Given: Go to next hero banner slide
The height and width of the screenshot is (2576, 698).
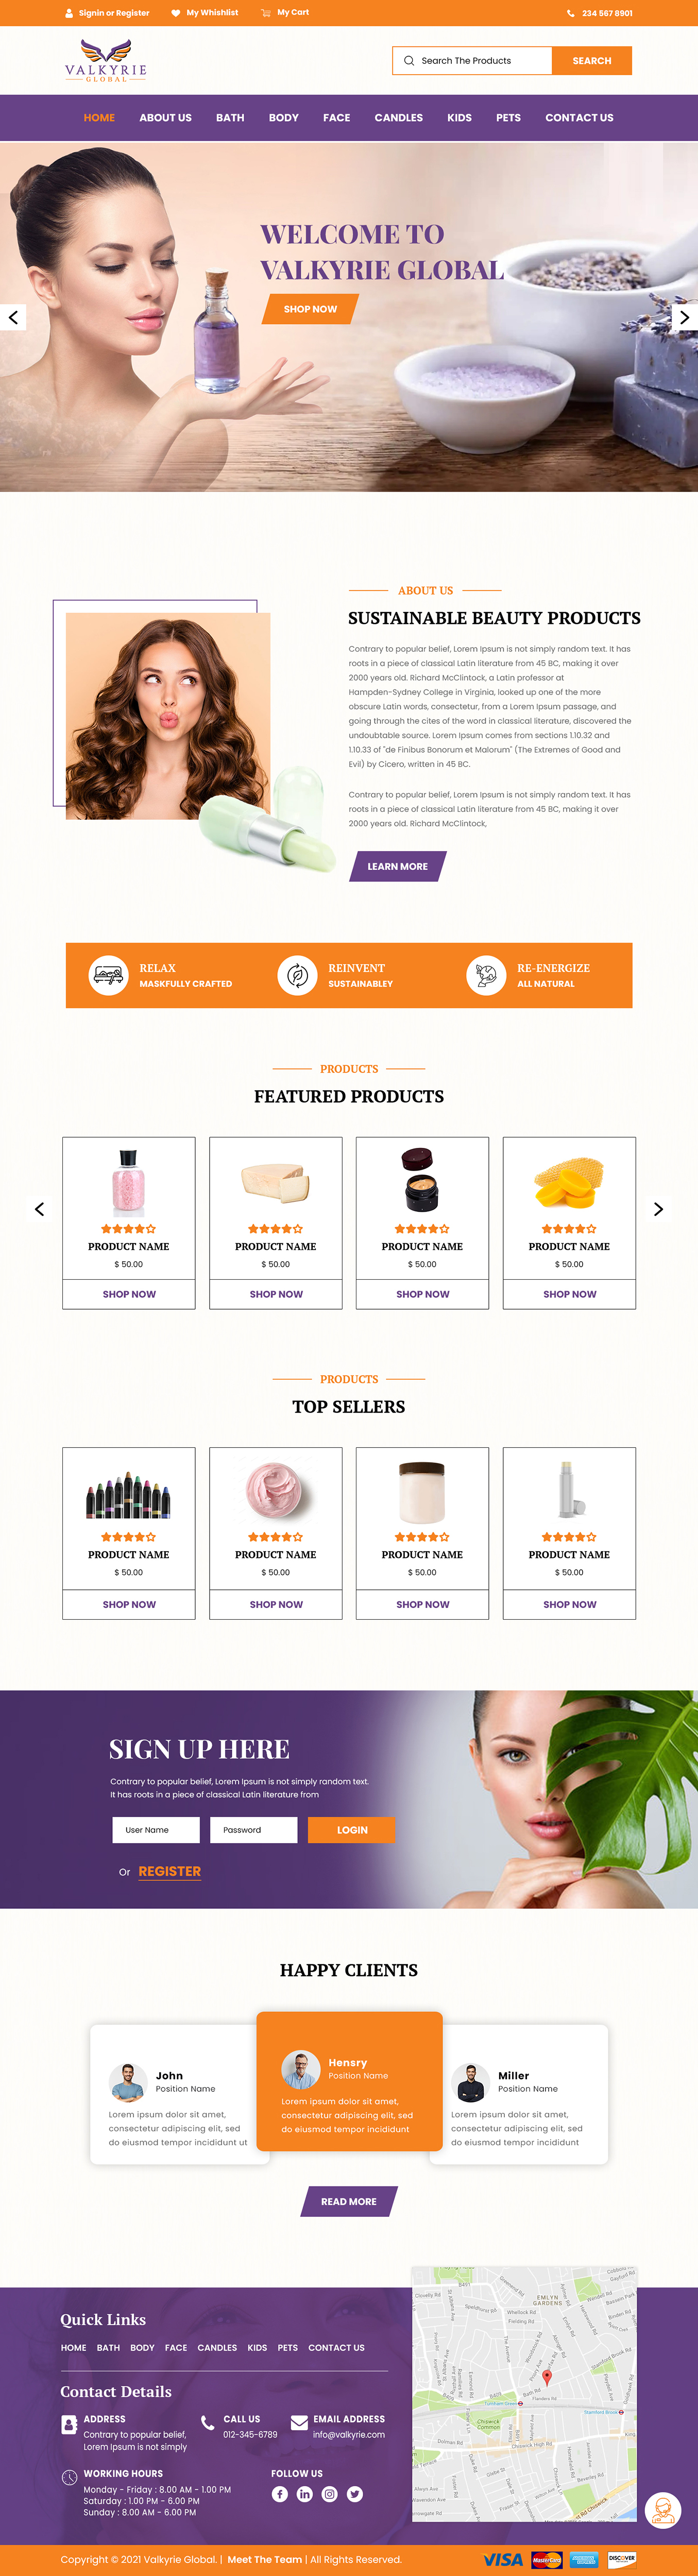Looking at the screenshot, I should (x=684, y=317).
